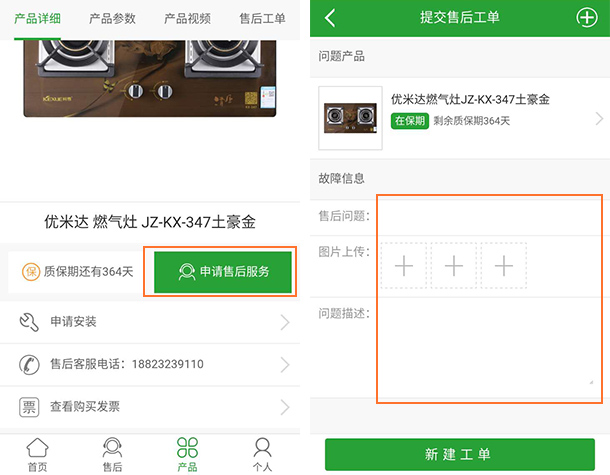The image size is (610, 475).
Task: Select the product title 优米达 燃气灶 JZ-KX-347土豪金
Action: (150, 222)
